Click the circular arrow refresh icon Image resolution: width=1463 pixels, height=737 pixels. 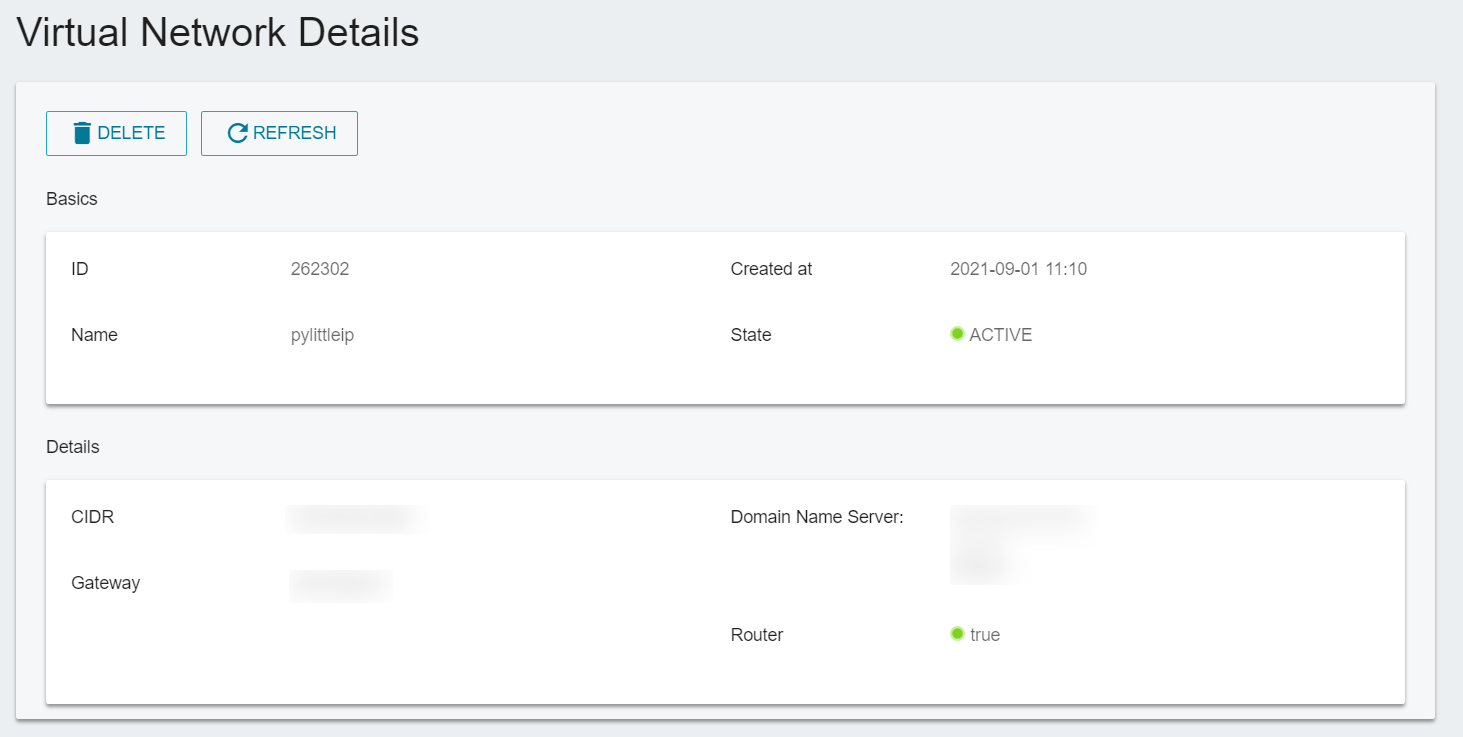[237, 133]
